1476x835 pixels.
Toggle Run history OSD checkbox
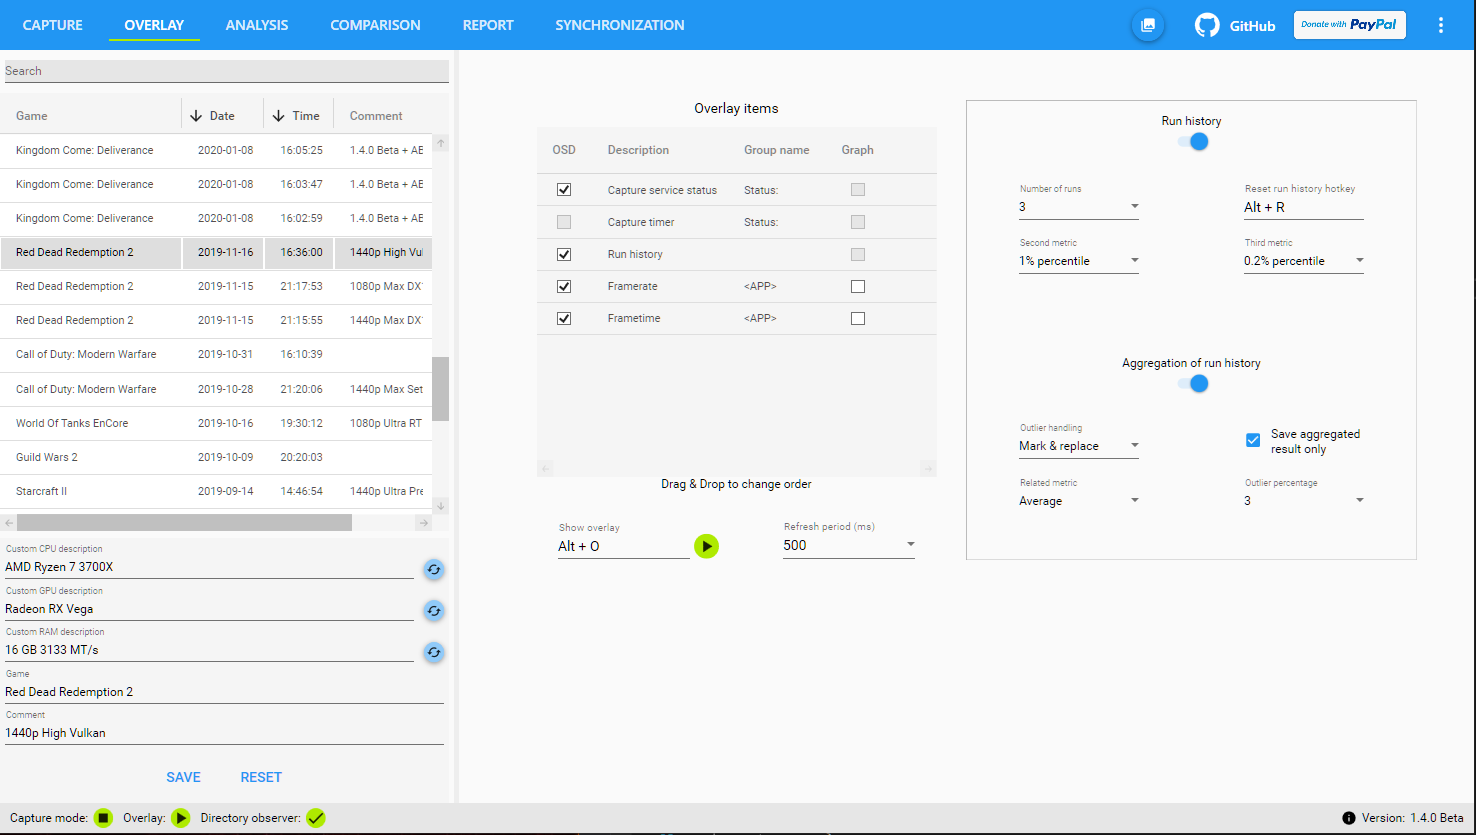click(x=564, y=254)
